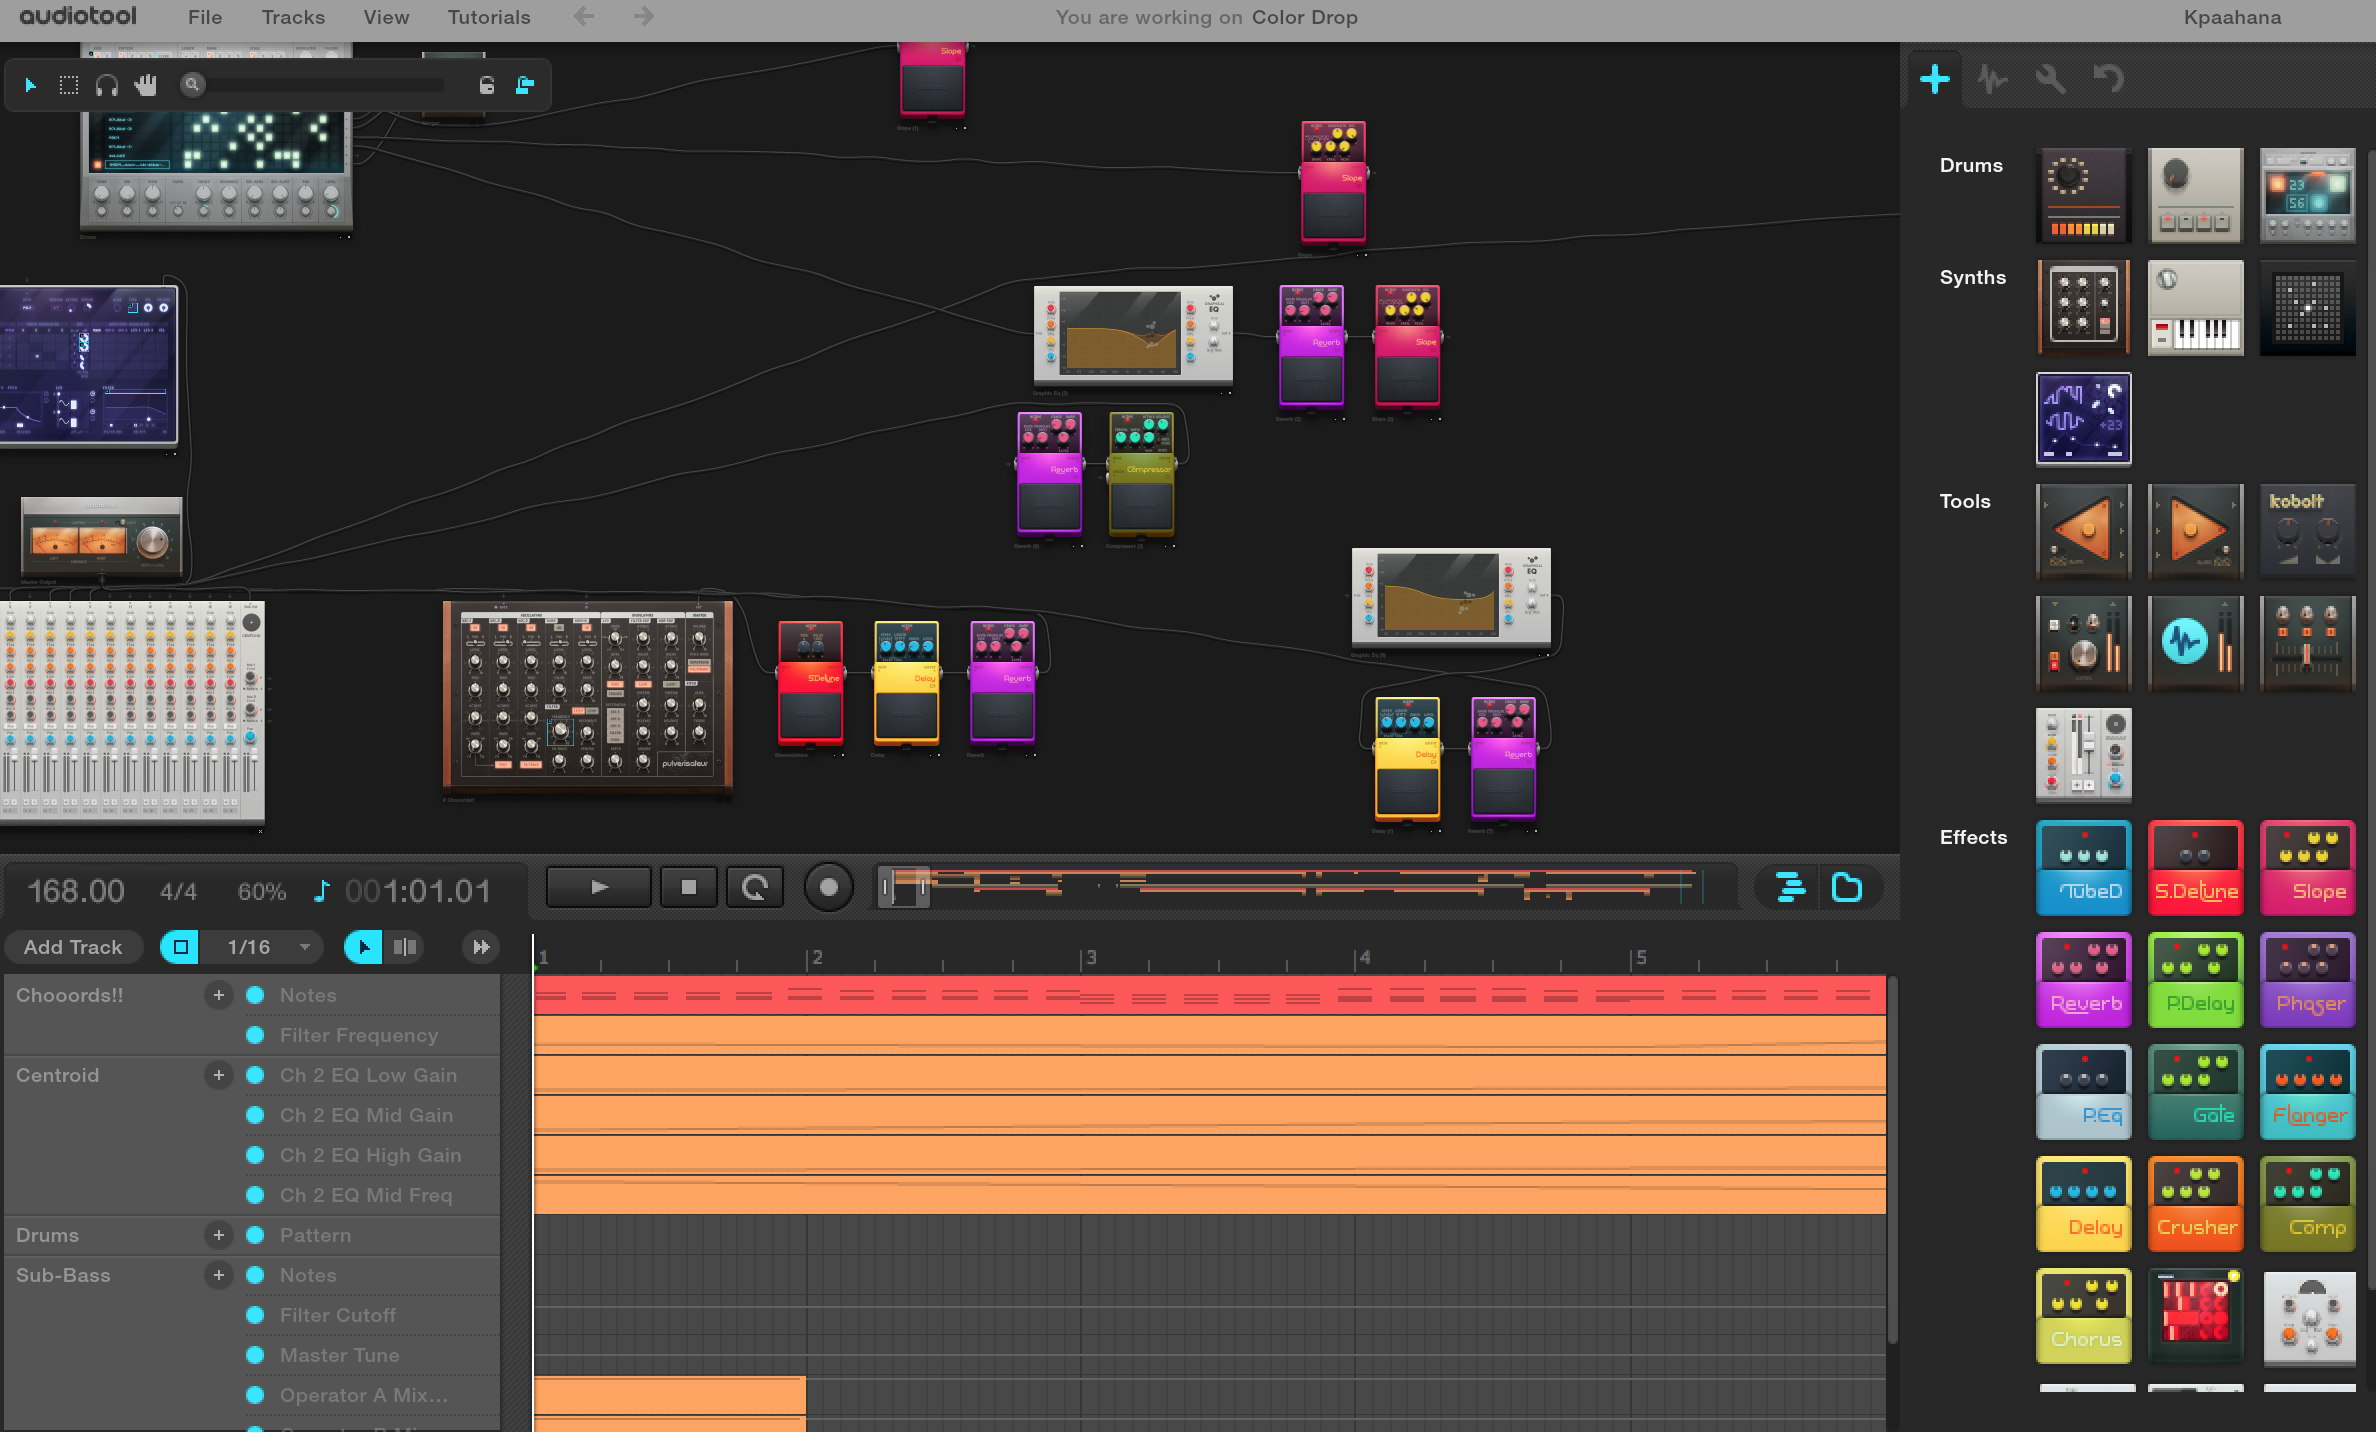
Task: Add the blue waveform synth device
Action: (x=2084, y=420)
